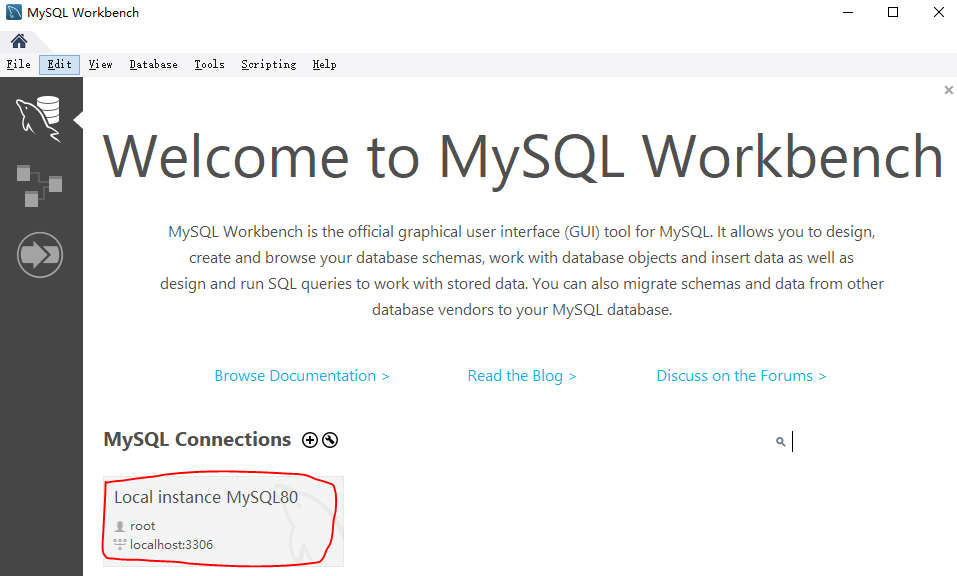Click the MySQL Workbench app icon in title bar

pos(13,12)
